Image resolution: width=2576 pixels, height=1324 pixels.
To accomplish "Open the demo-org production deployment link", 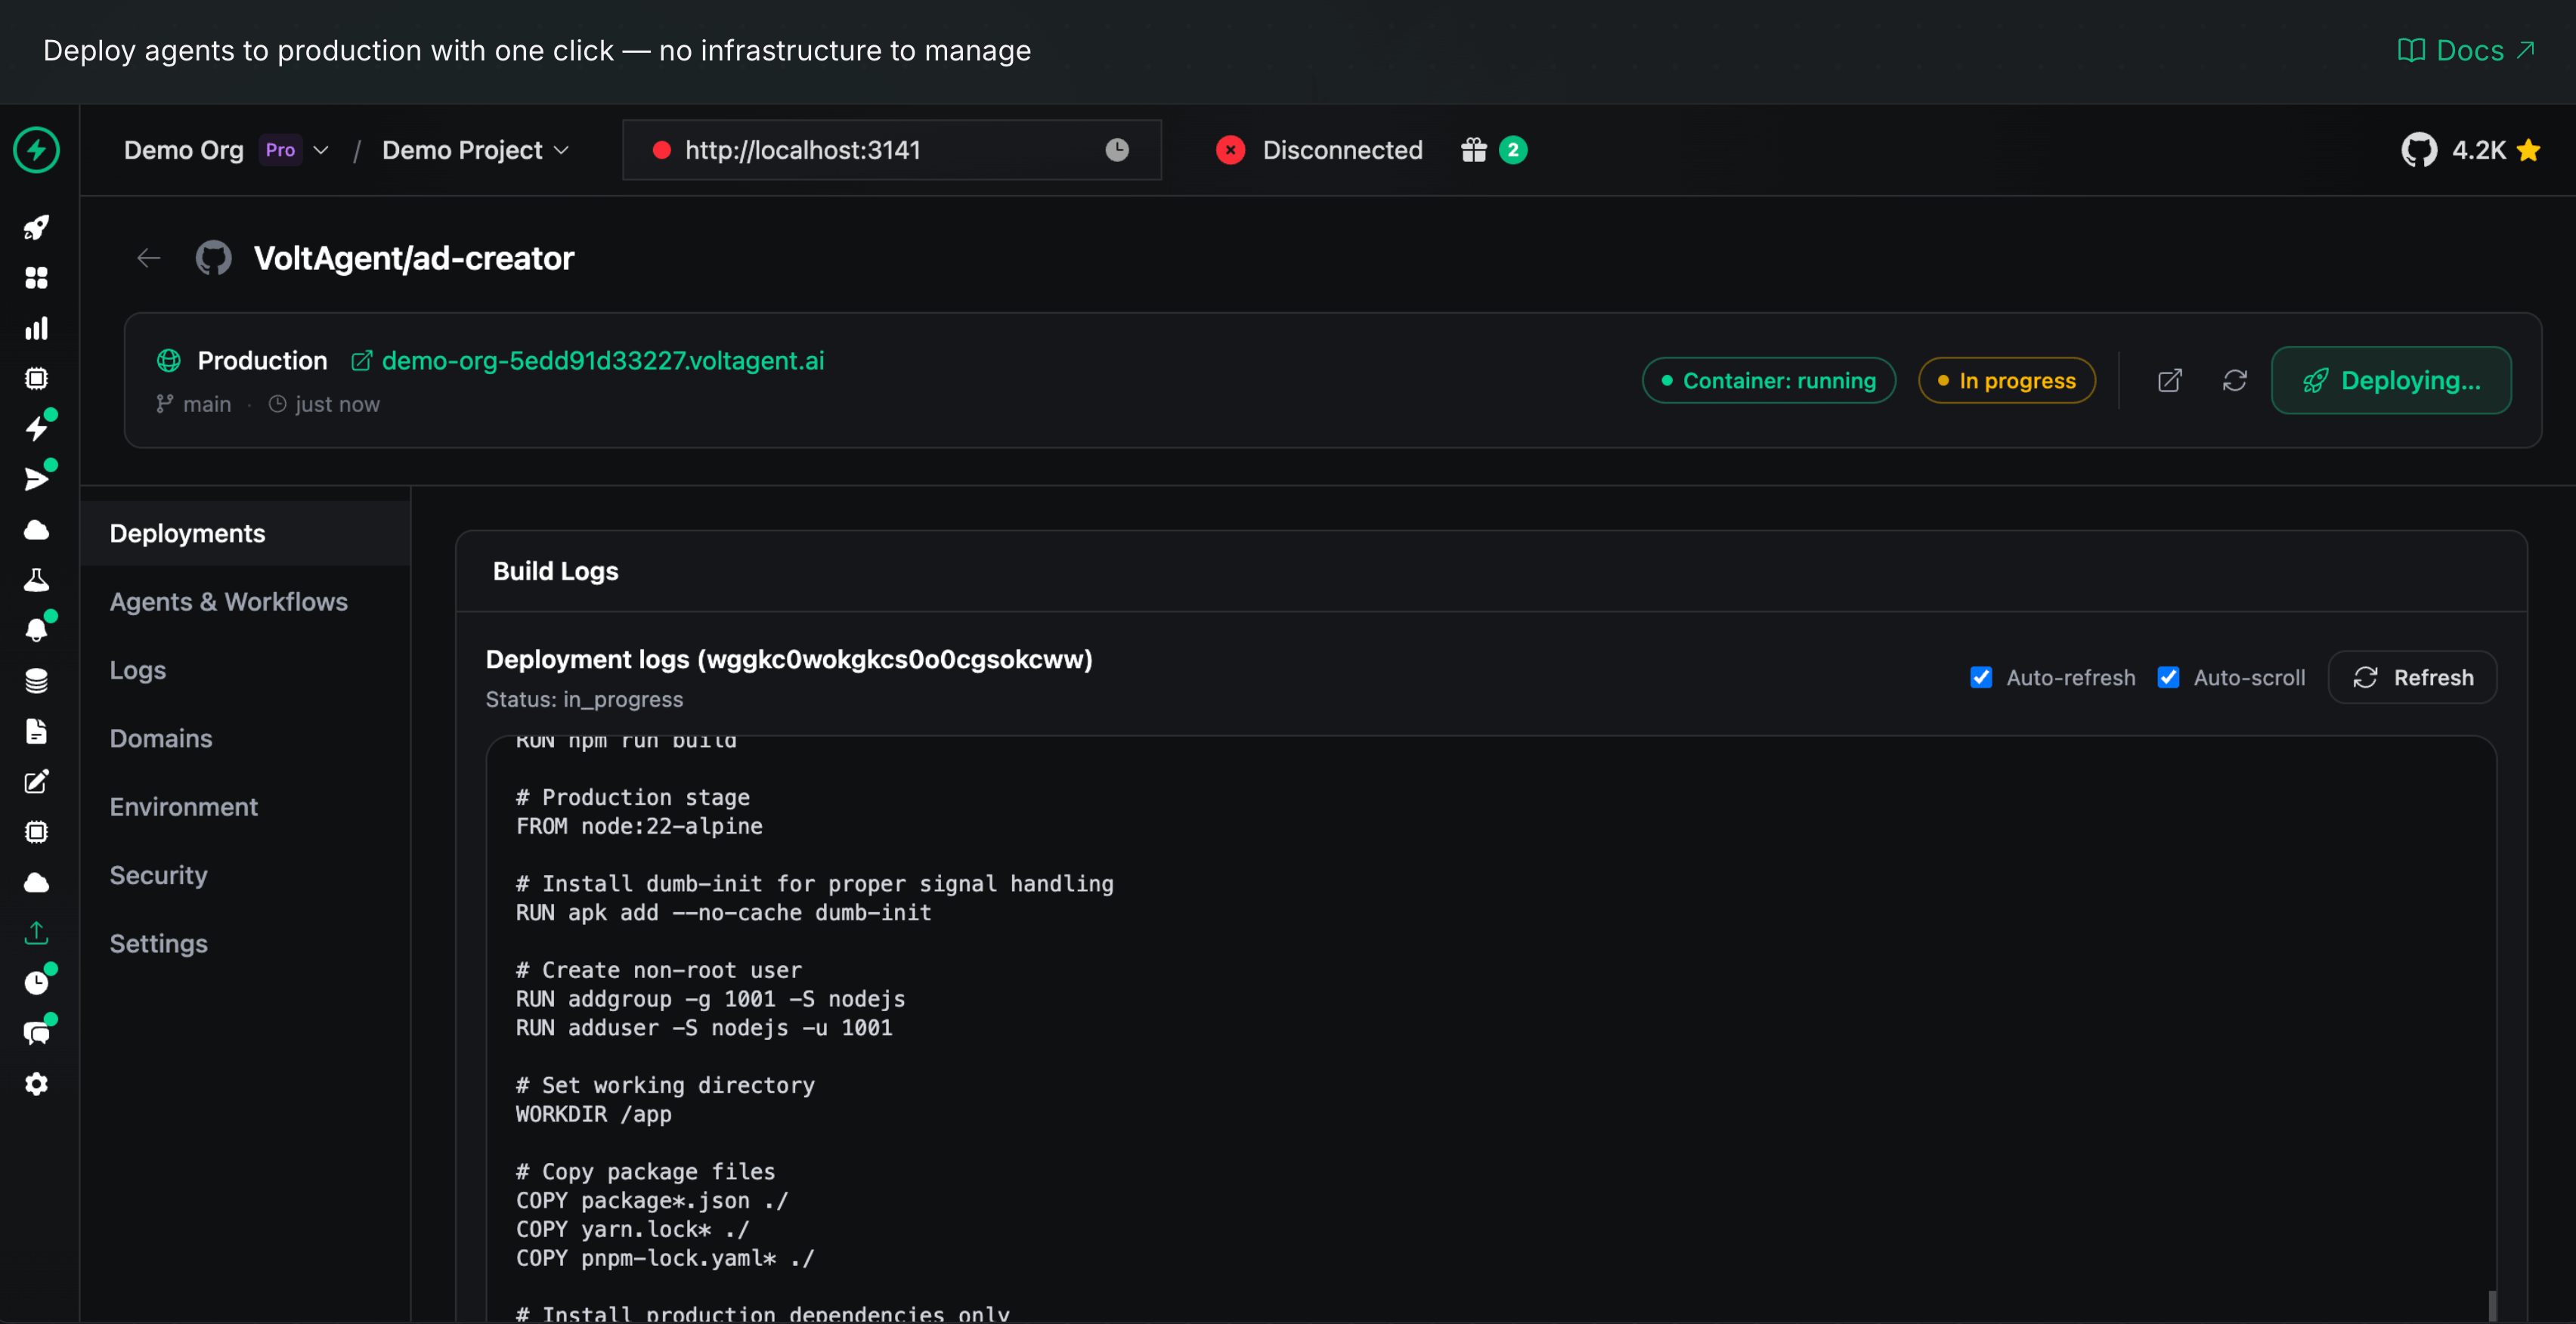I will pyautogui.click(x=602, y=361).
